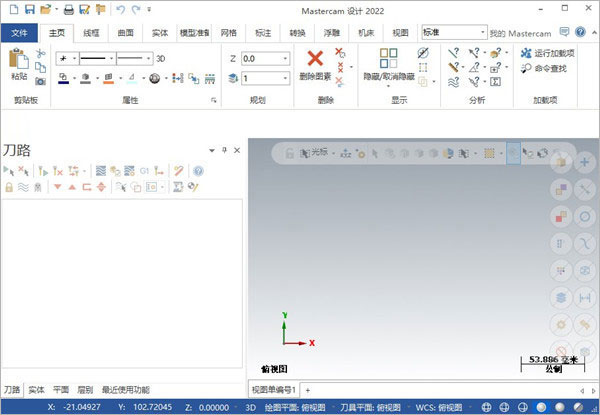Click the Redo arrow icon

click(136, 10)
